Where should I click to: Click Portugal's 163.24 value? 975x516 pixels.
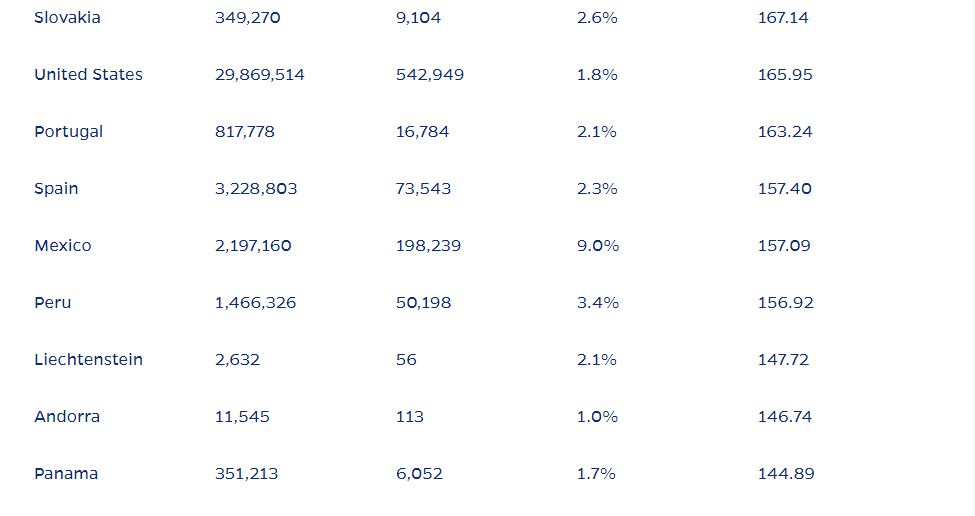tap(785, 132)
